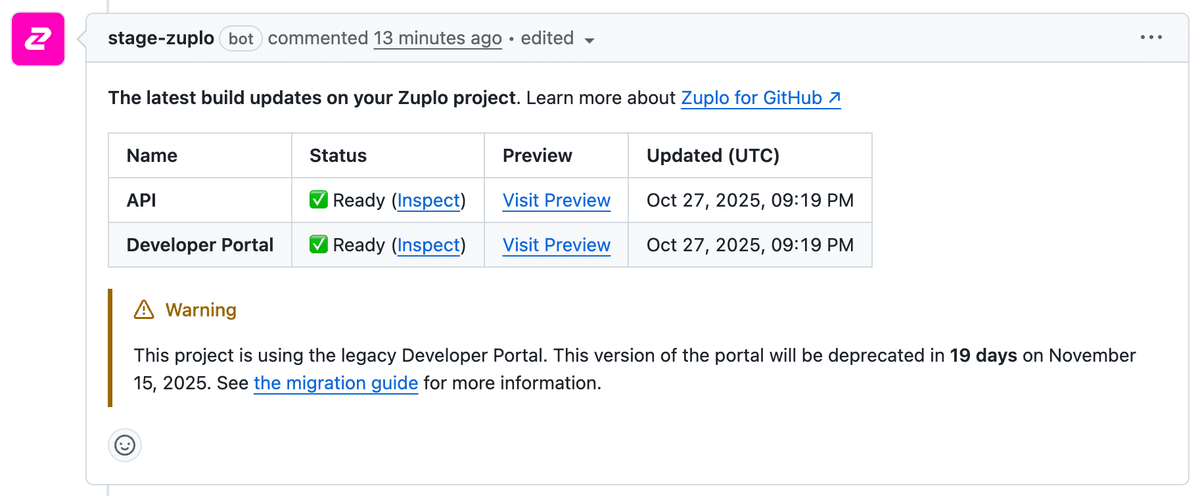Click the warning triangle icon
This screenshot has height=496, width=1200.
[x=144, y=310]
